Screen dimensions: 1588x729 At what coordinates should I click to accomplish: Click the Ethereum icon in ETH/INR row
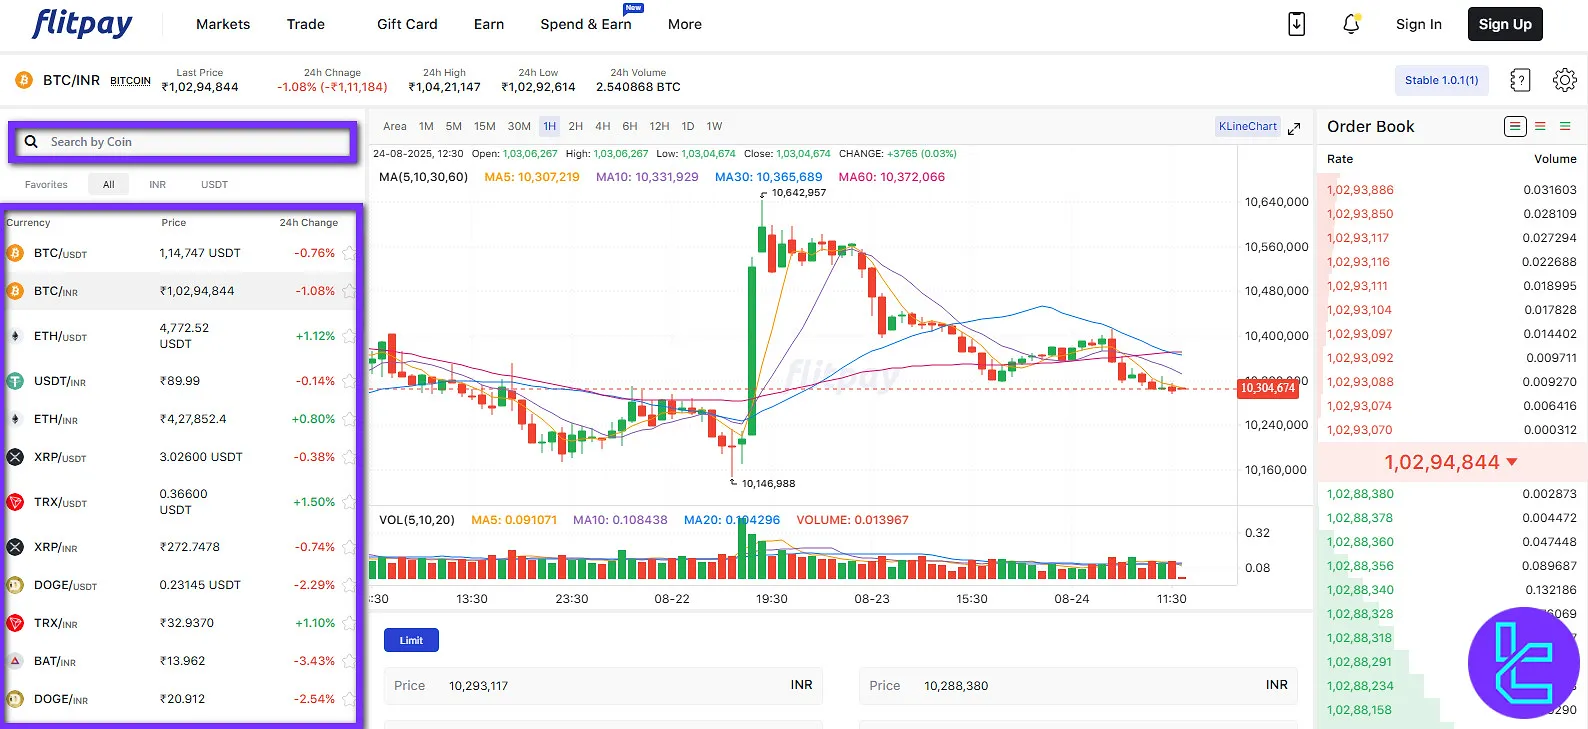15,419
